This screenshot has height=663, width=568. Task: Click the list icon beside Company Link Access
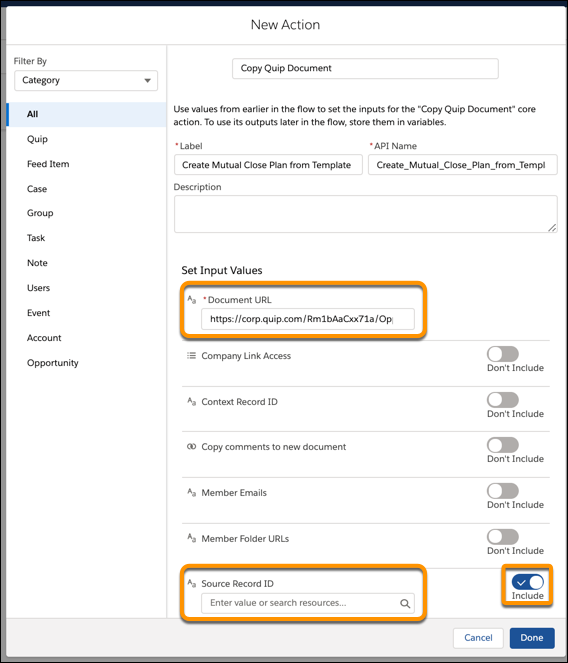coord(192,356)
